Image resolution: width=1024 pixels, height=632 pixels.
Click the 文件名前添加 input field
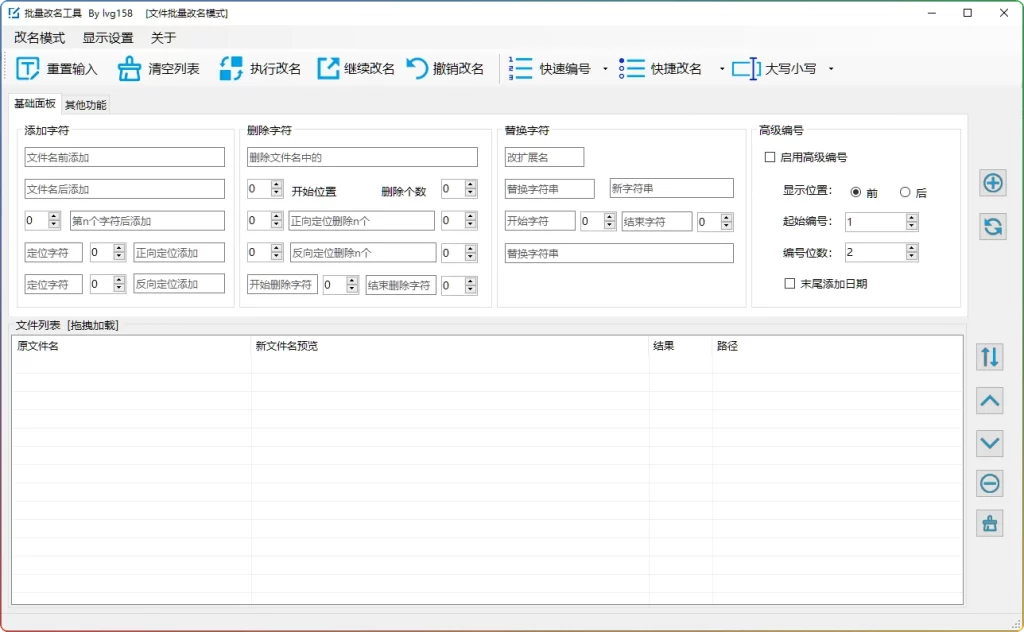coord(124,156)
